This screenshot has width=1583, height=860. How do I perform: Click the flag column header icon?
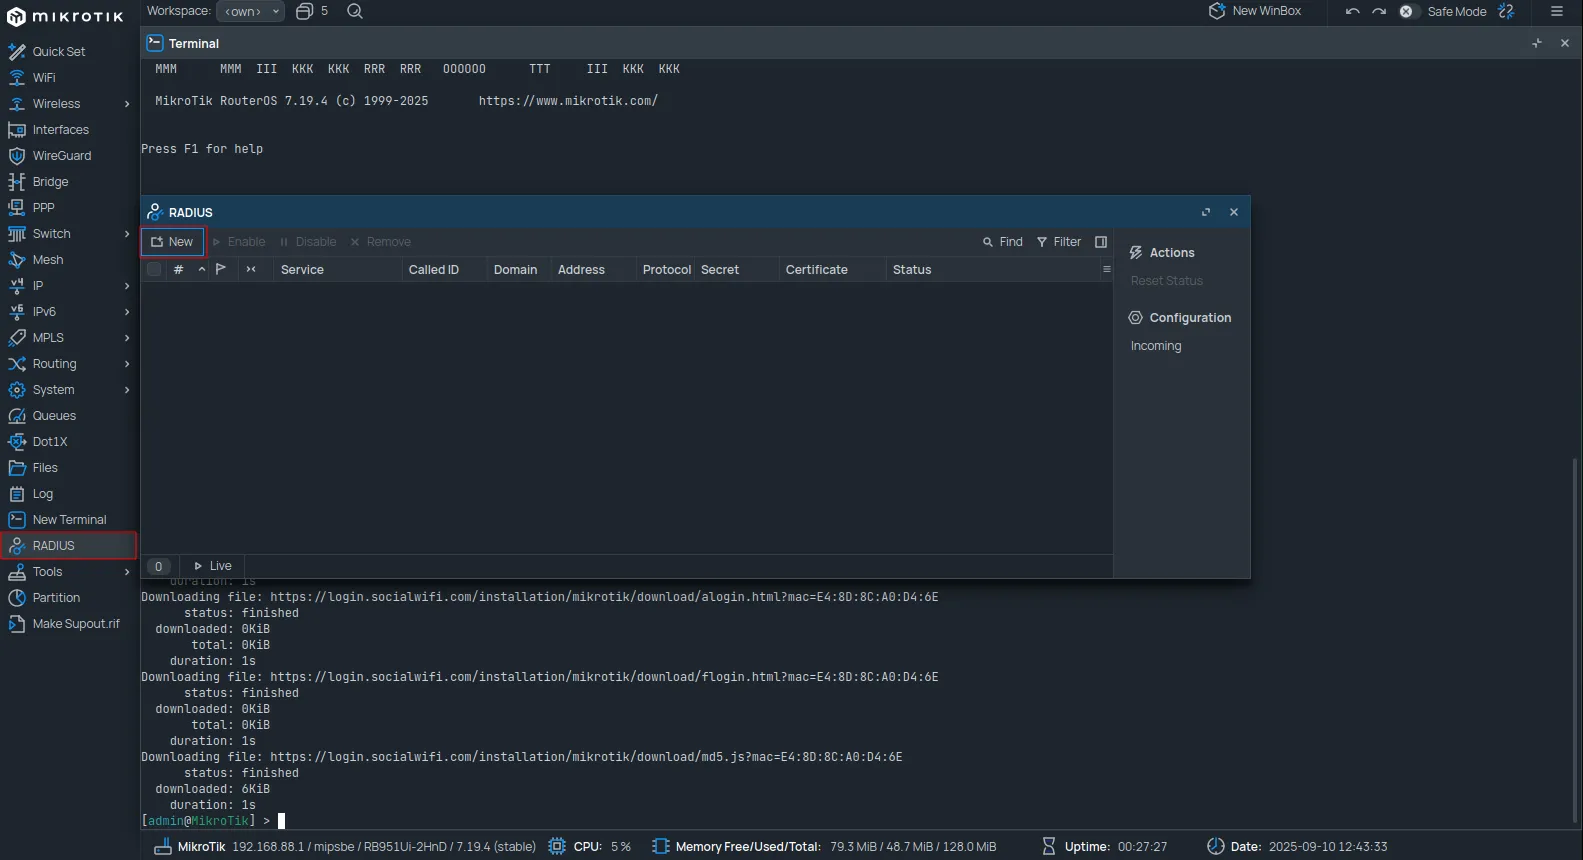[221, 269]
